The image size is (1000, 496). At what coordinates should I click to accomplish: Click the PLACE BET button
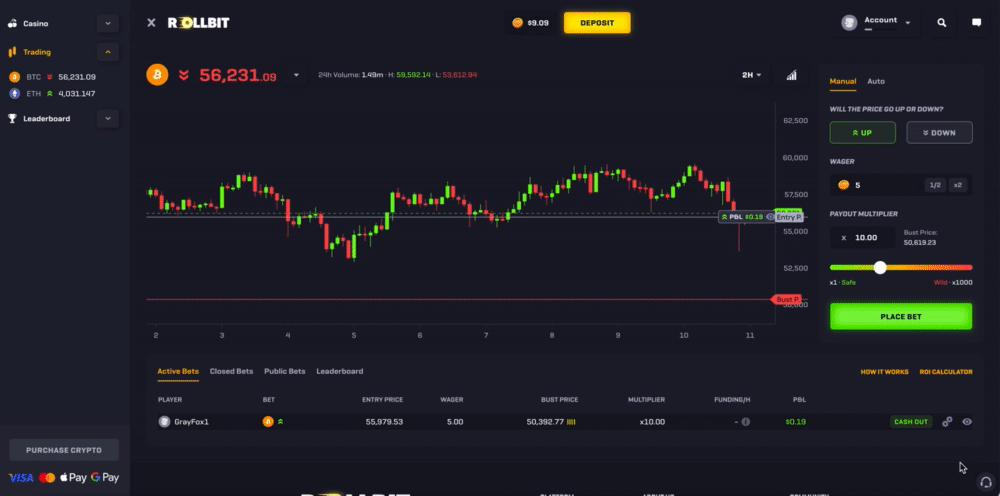click(901, 316)
